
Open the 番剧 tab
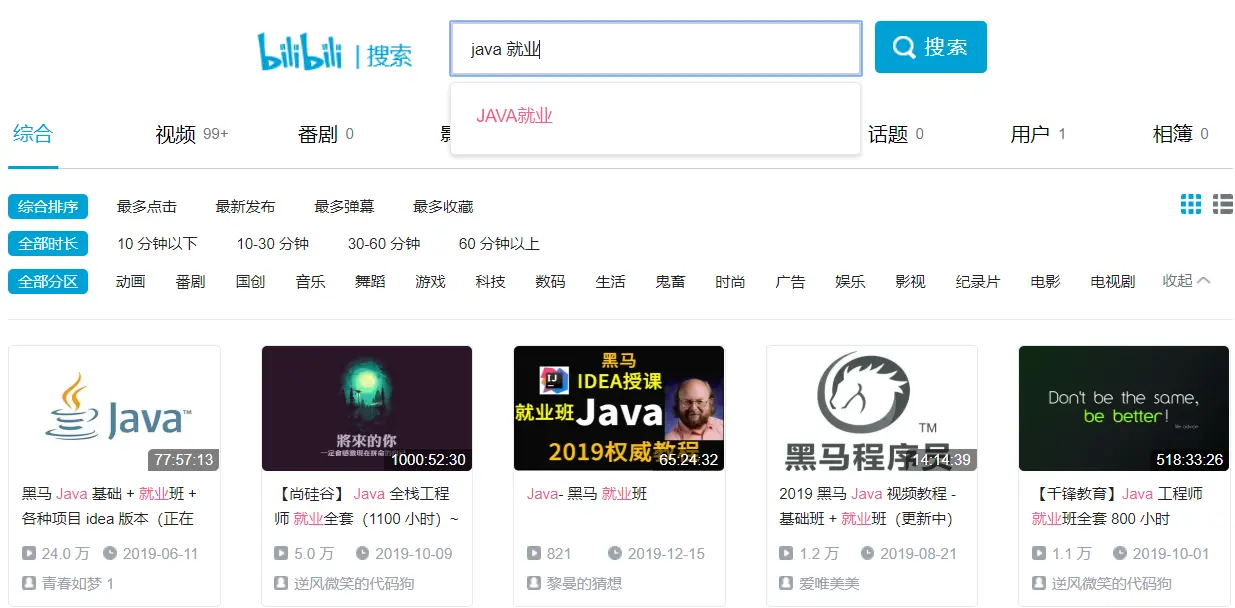tap(326, 134)
